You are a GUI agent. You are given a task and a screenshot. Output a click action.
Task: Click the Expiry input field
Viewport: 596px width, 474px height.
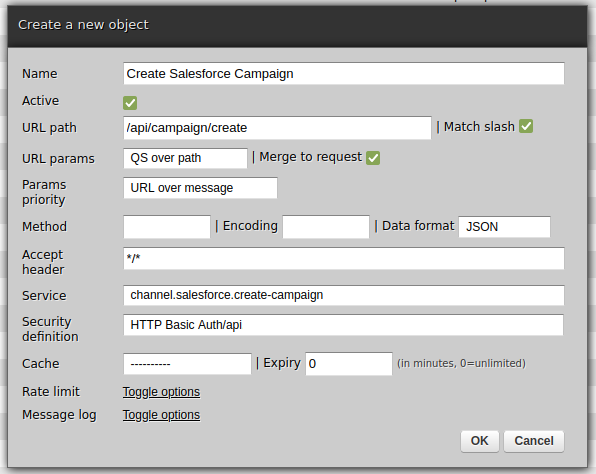[x=349, y=364]
